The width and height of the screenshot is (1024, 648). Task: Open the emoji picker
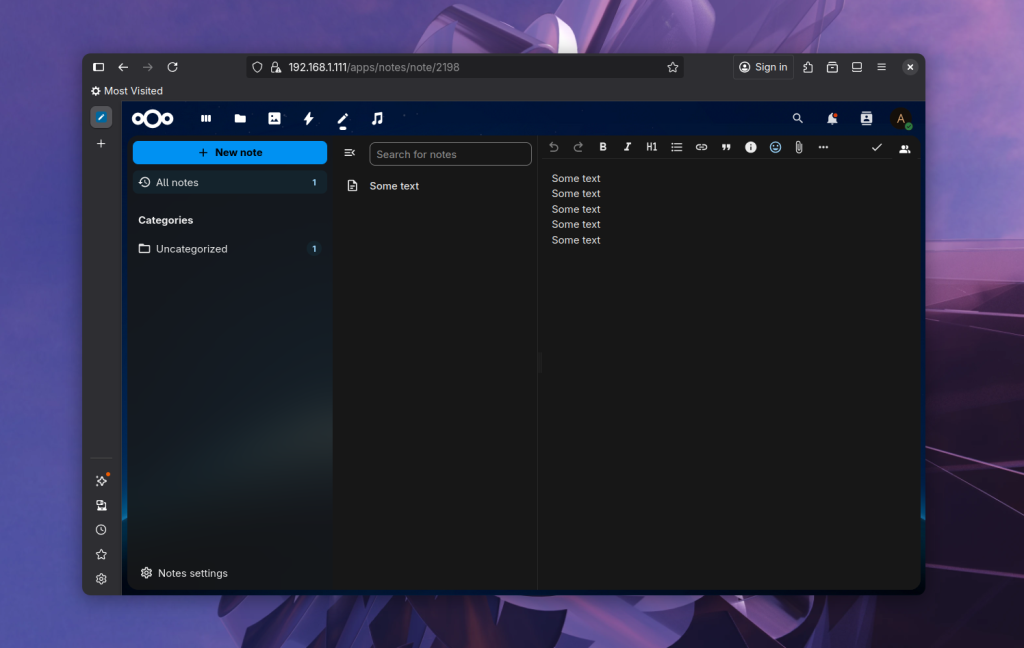(775, 147)
